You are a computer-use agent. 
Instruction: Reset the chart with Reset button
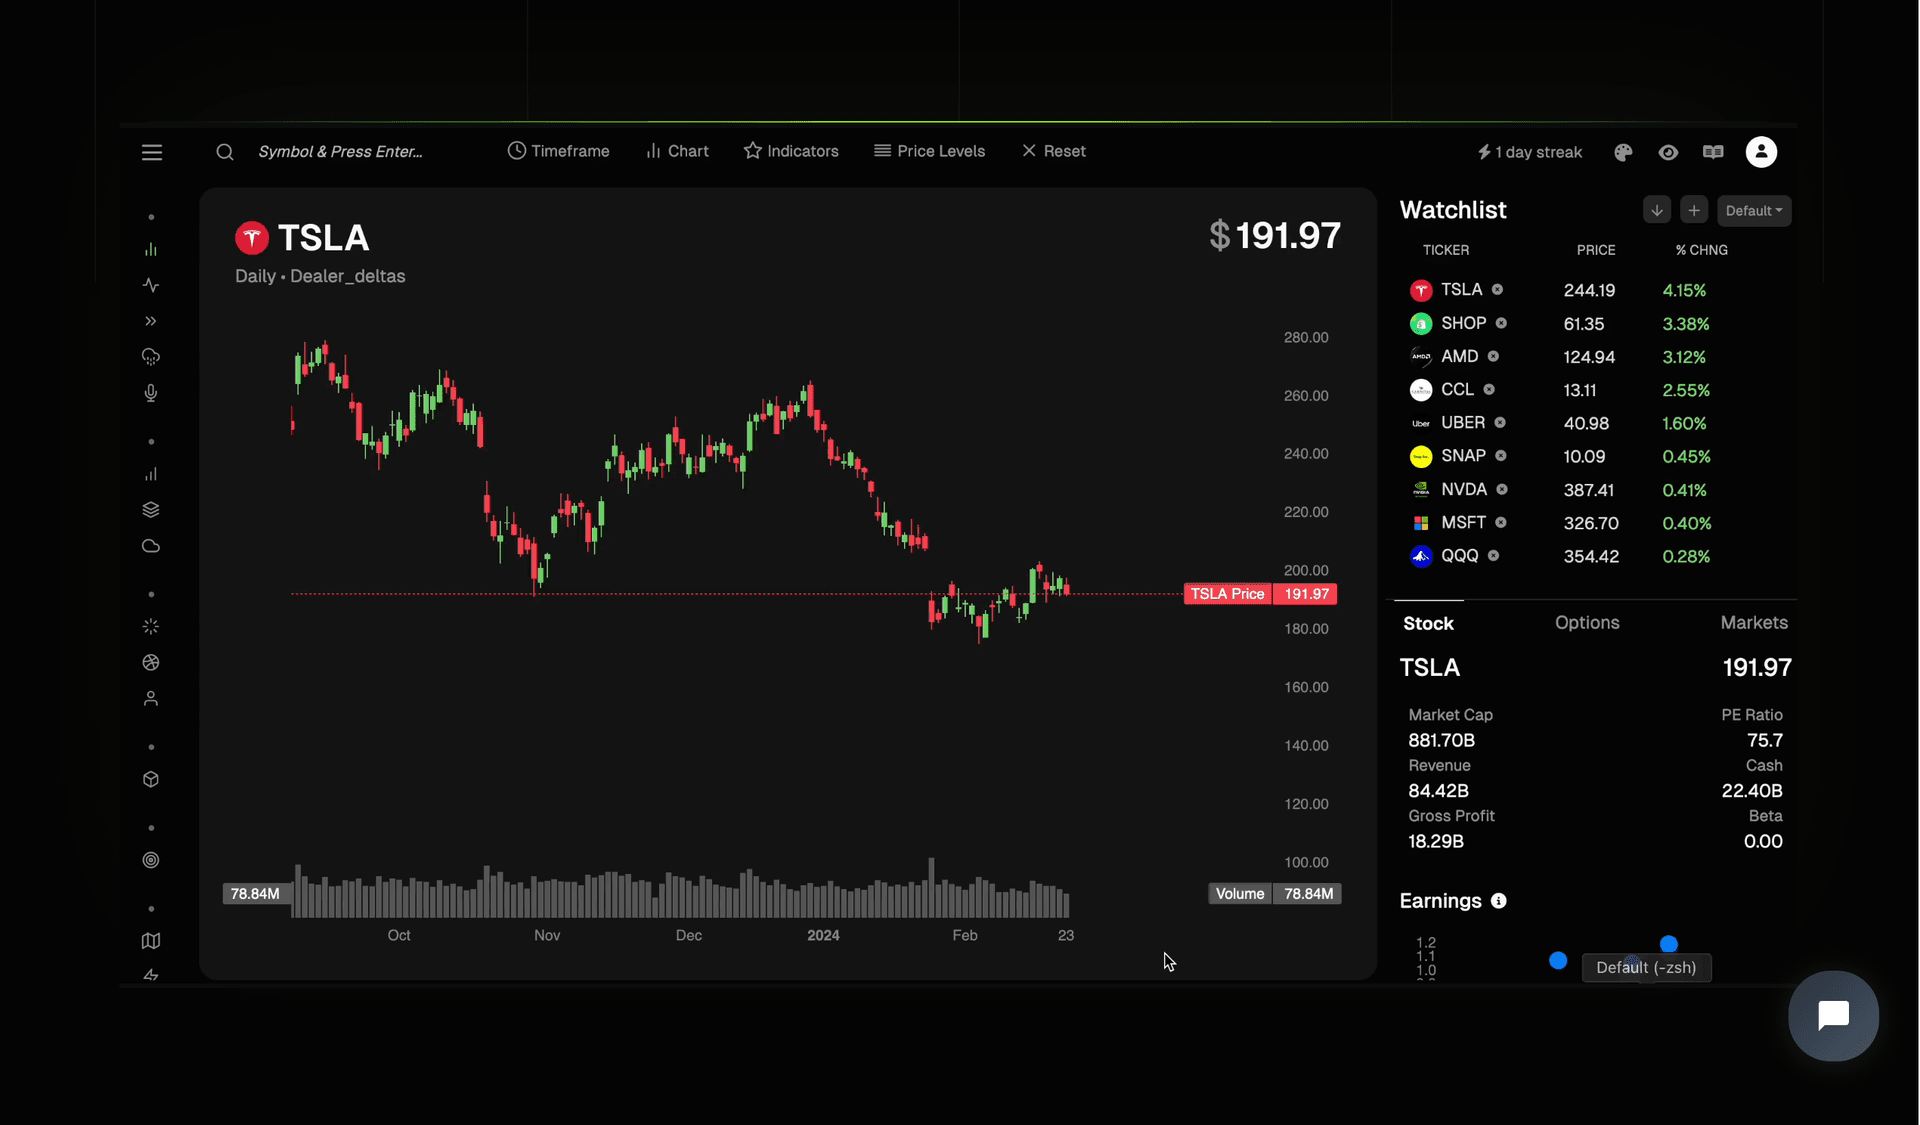(1053, 151)
